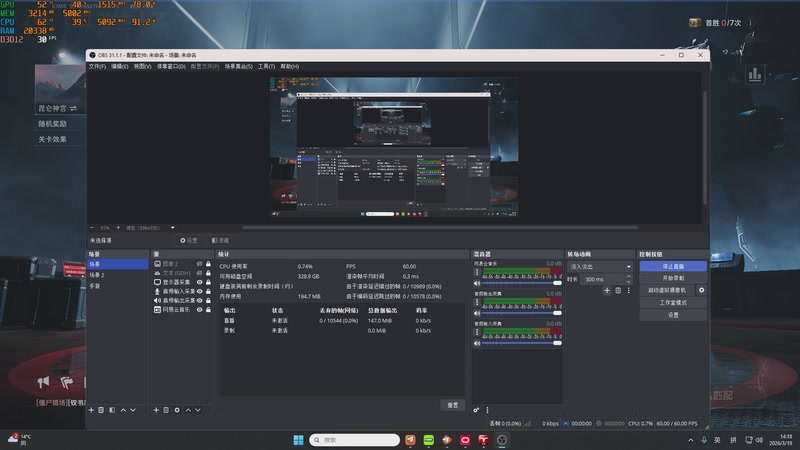Adjust 音频输出采集 volume slider in mixer
800x450 pixels.
(521, 313)
